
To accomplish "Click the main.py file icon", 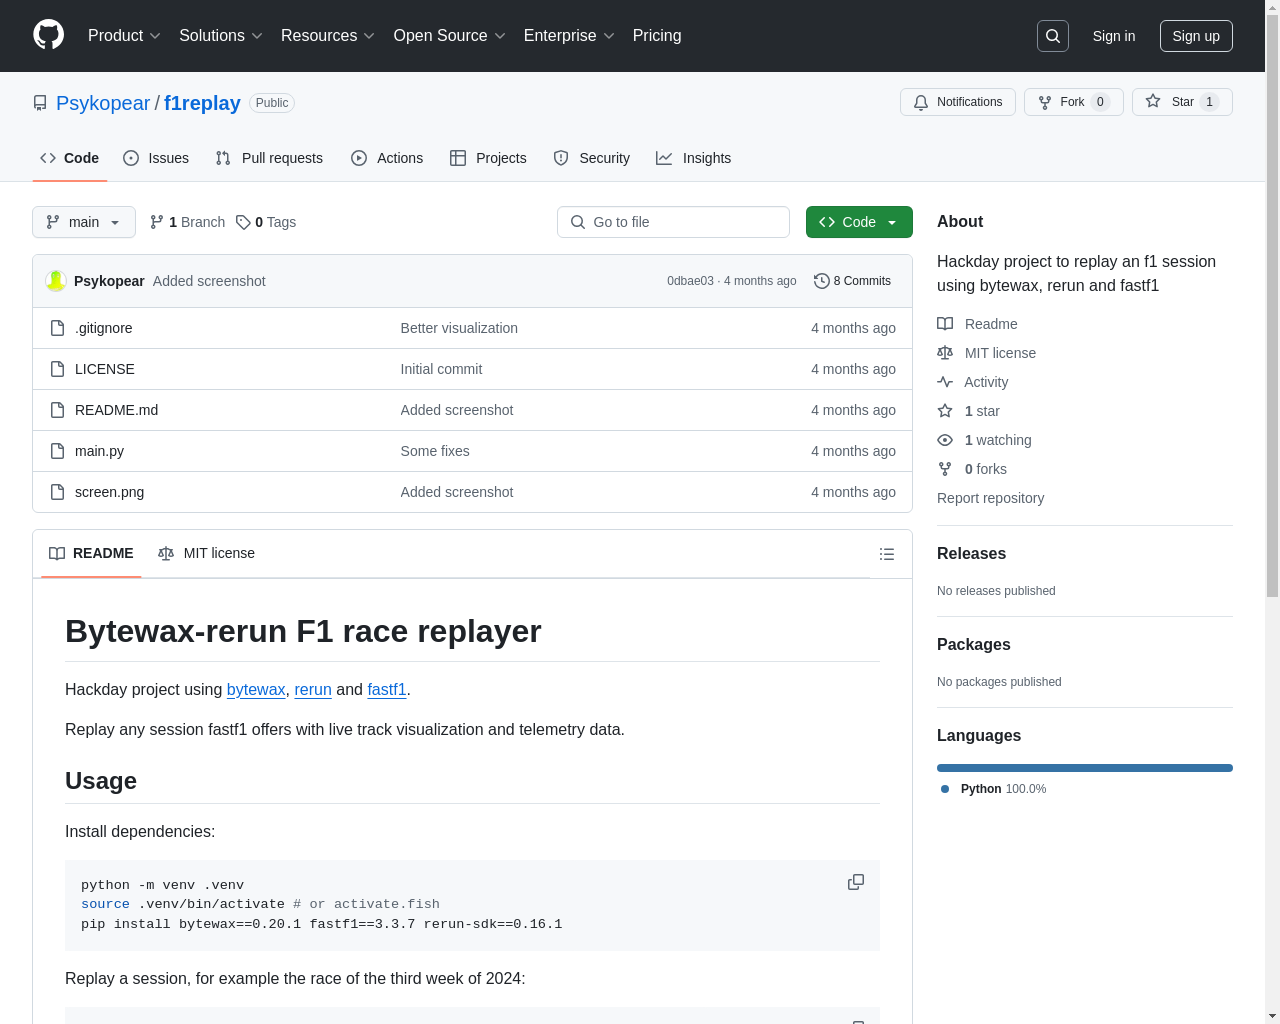I will pyautogui.click(x=58, y=451).
